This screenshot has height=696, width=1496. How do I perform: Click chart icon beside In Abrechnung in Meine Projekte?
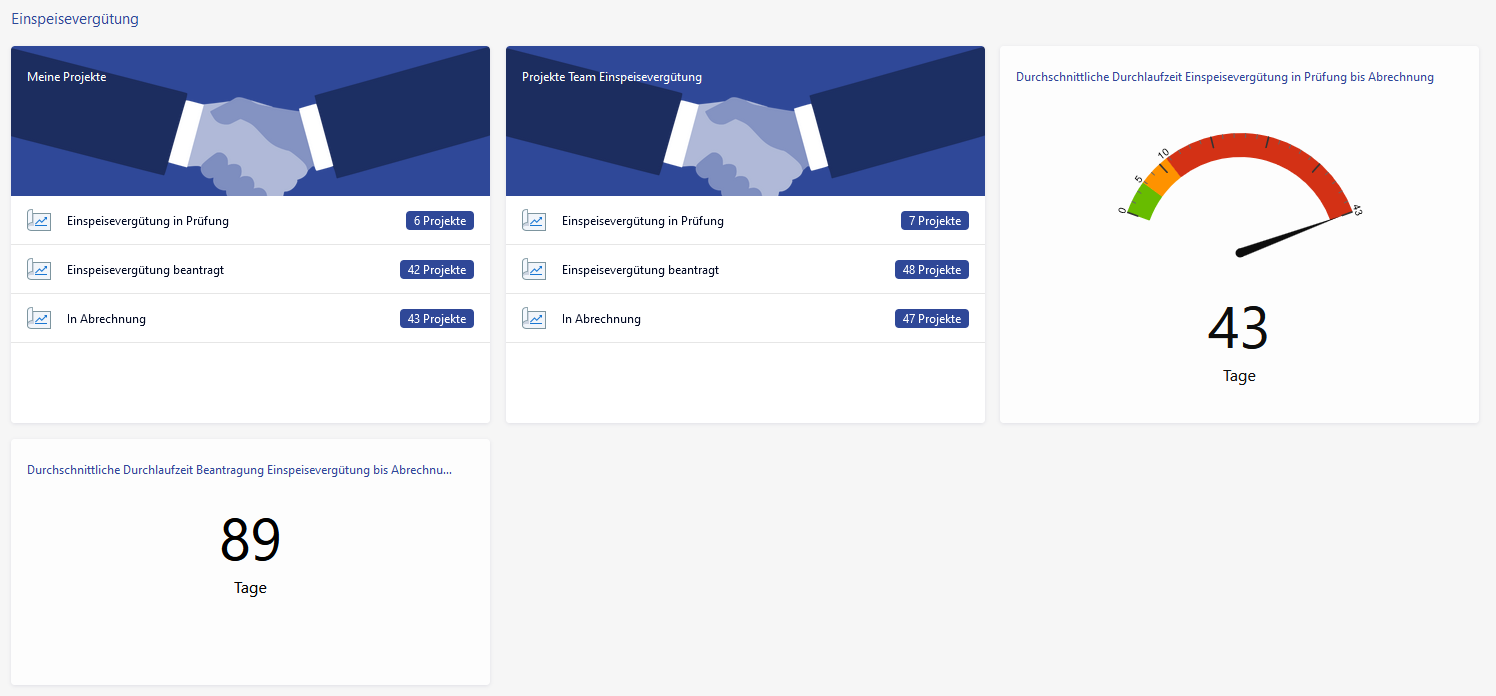click(39, 319)
